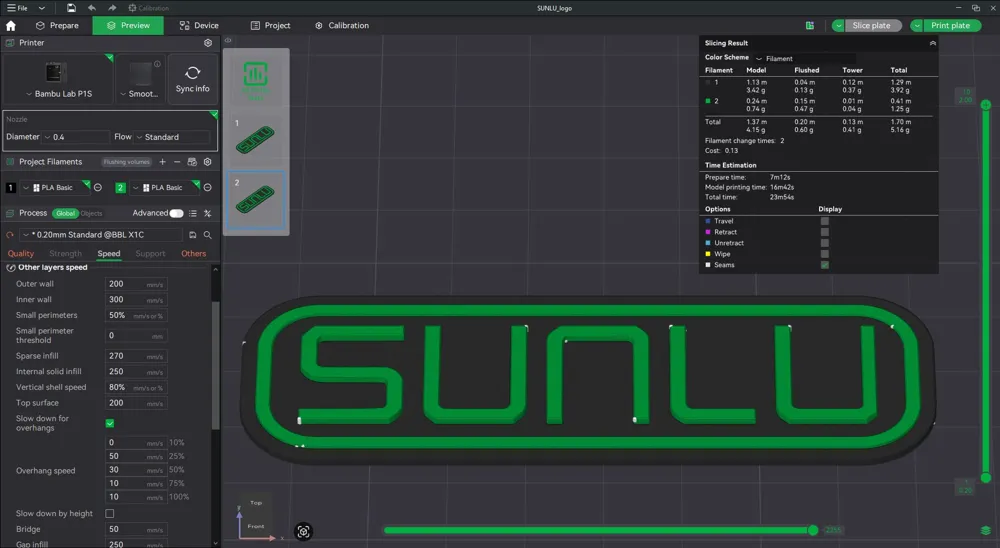Toggle Unretract display checkbox
This screenshot has width=1000, height=548.
click(x=825, y=242)
